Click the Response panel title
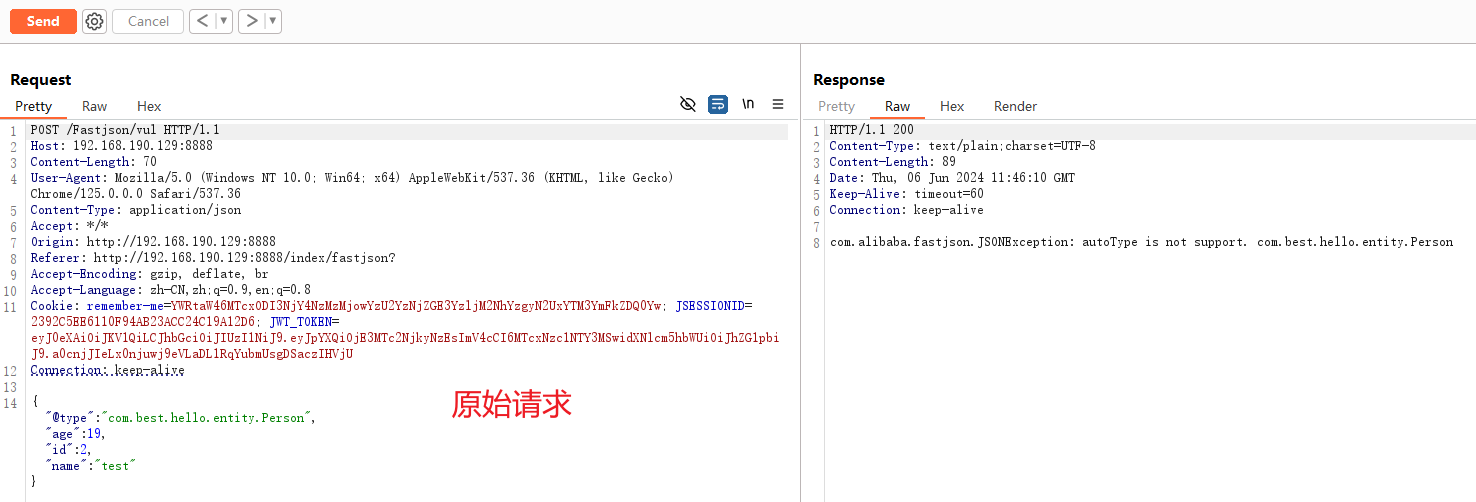This screenshot has width=1476, height=502. coord(849,80)
